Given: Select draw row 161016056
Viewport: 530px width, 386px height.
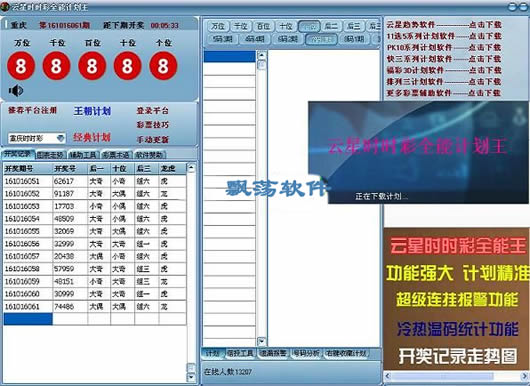Looking at the screenshot, I should (x=95, y=244).
